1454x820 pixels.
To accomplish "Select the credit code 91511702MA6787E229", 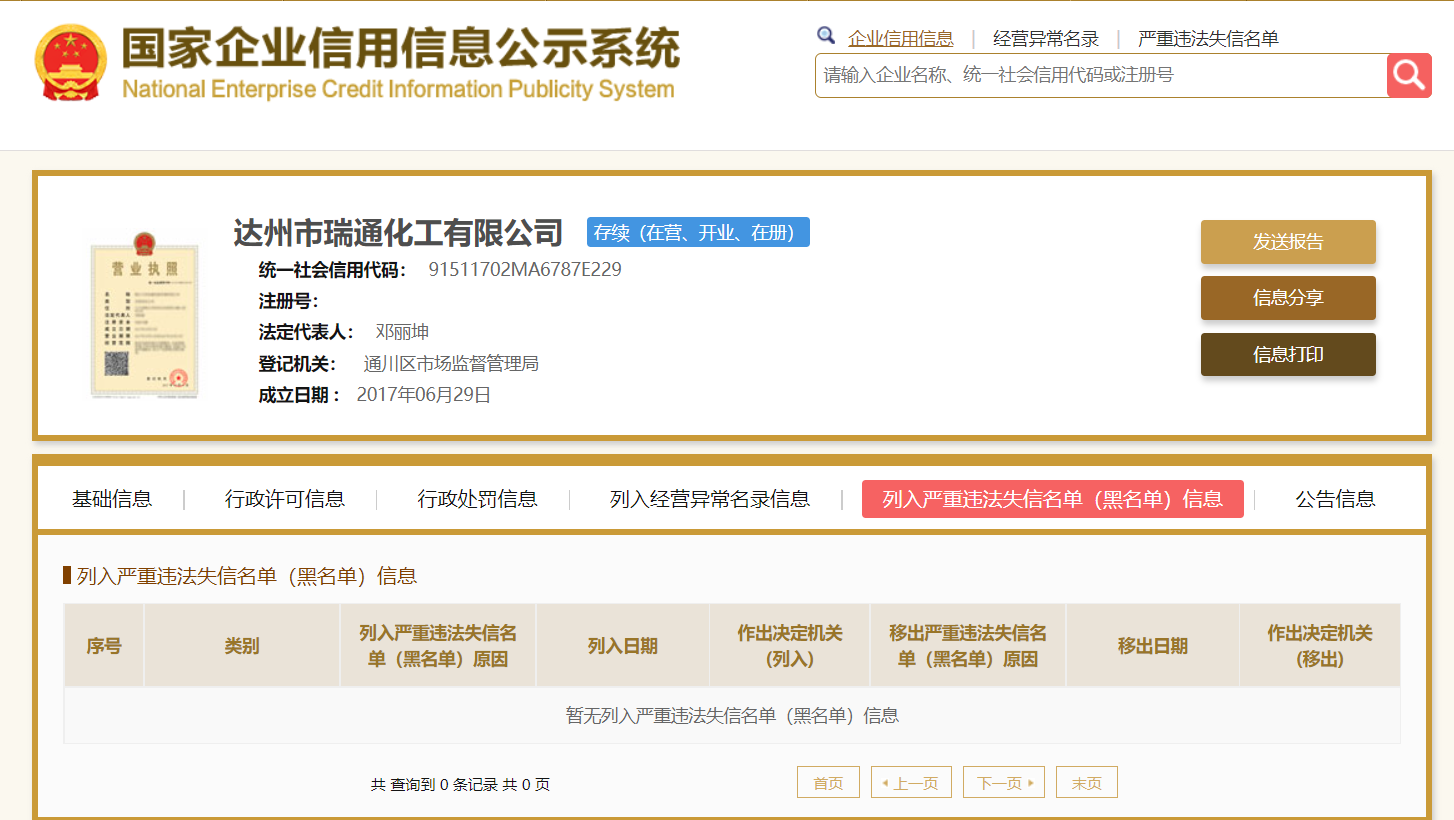I will tap(525, 269).
